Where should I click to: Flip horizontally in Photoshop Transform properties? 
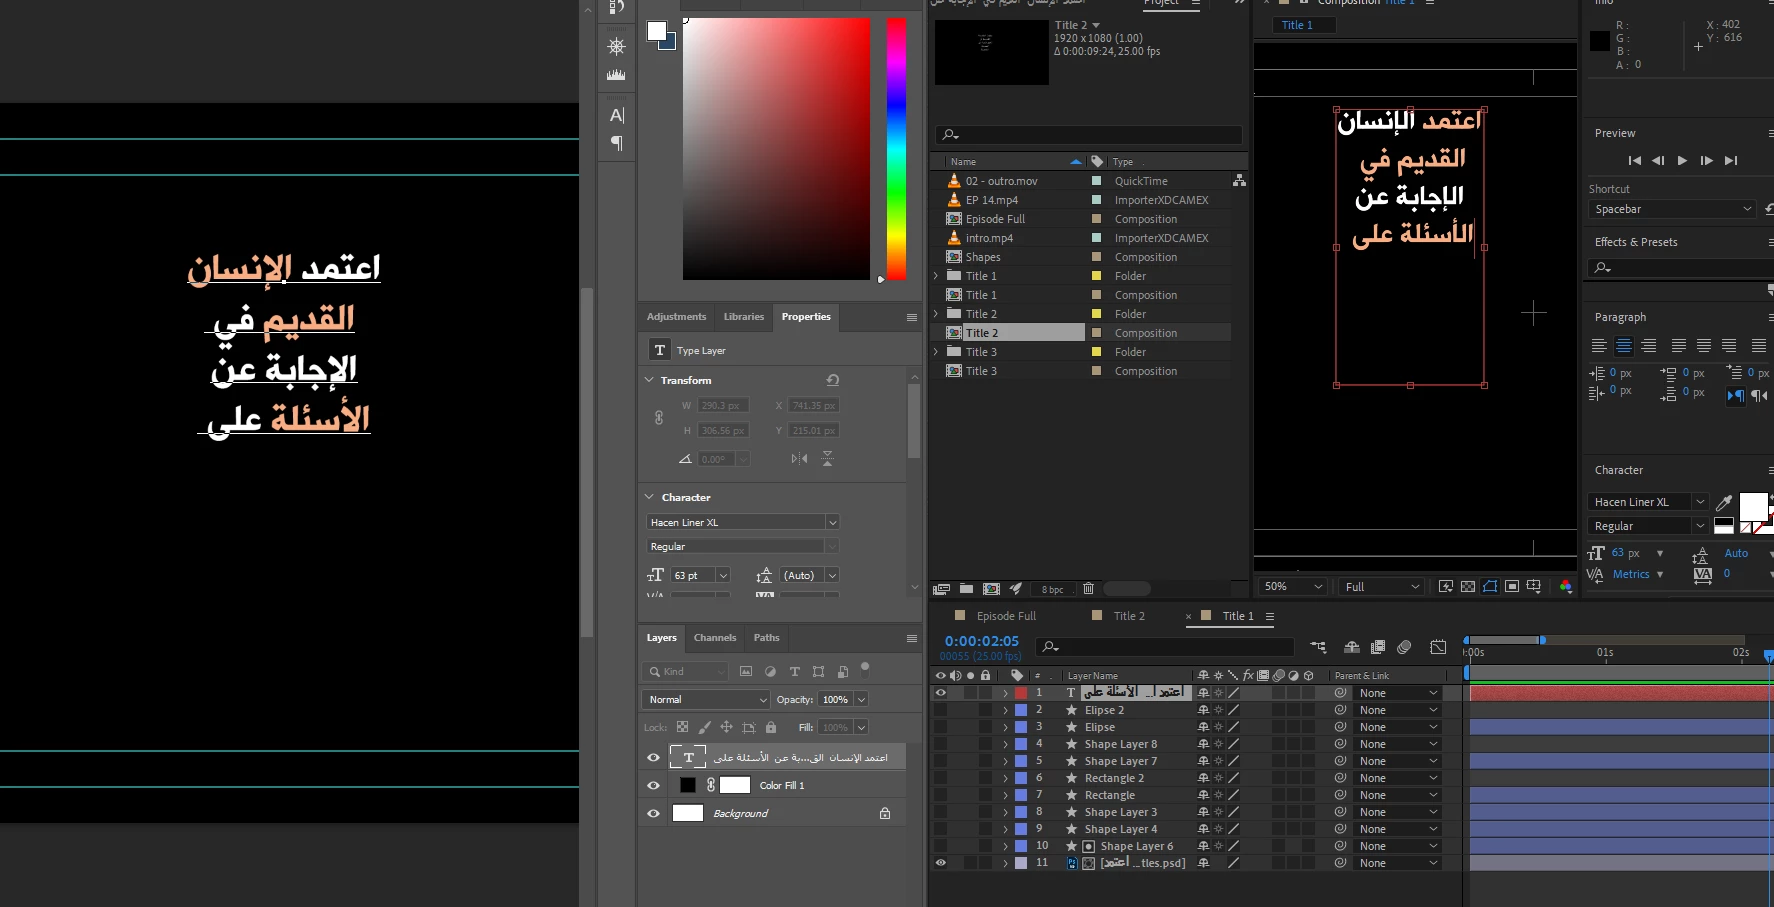[x=799, y=459]
